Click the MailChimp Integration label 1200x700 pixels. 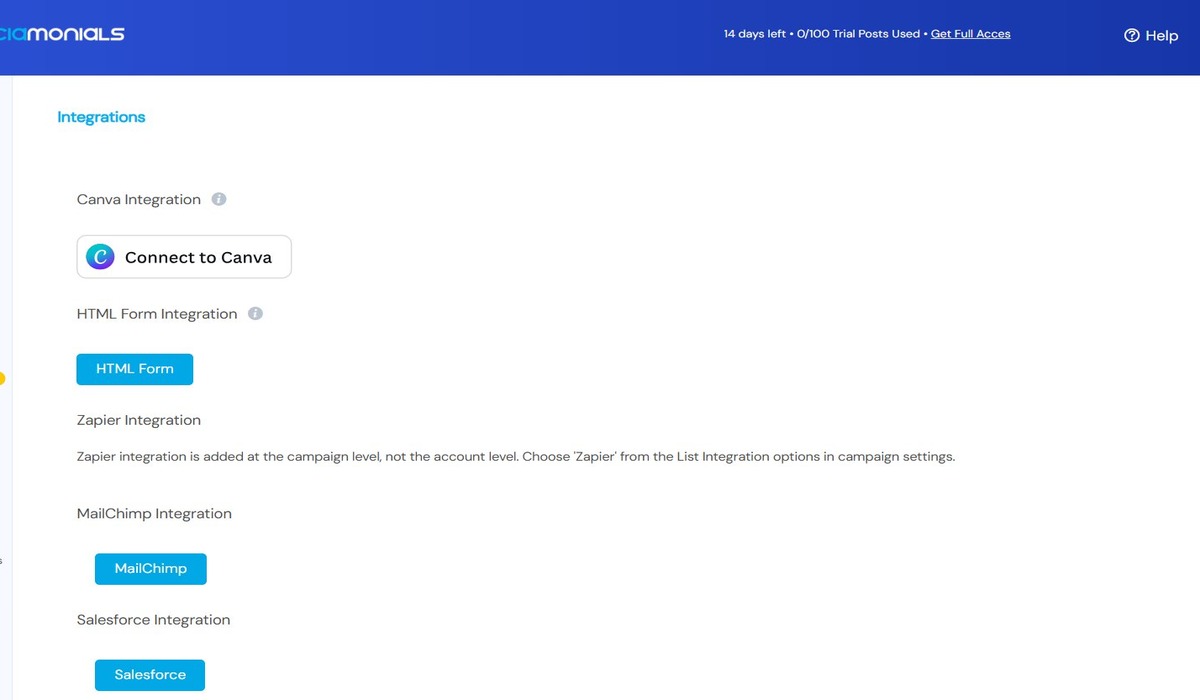154,514
